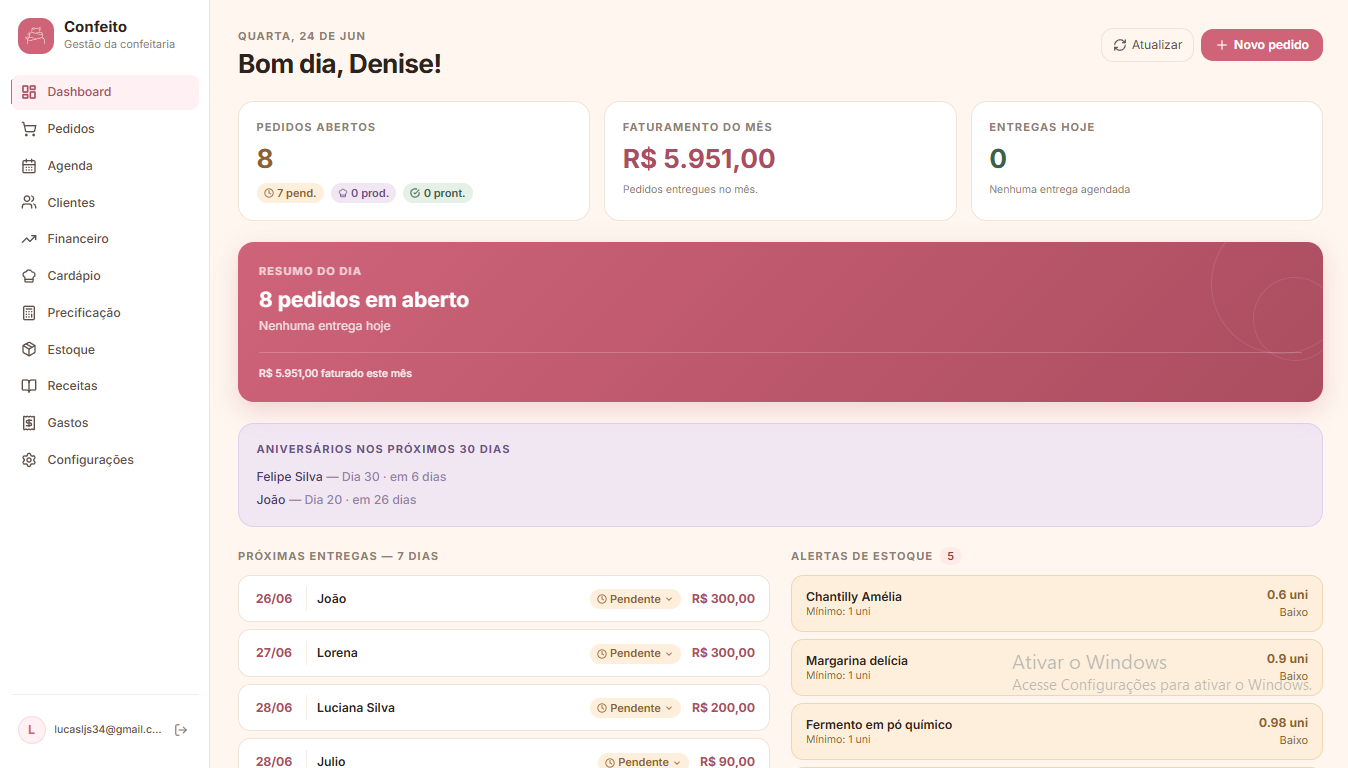Create a new order with Novo pedido
1348x768 pixels.
tap(1262, 45)
